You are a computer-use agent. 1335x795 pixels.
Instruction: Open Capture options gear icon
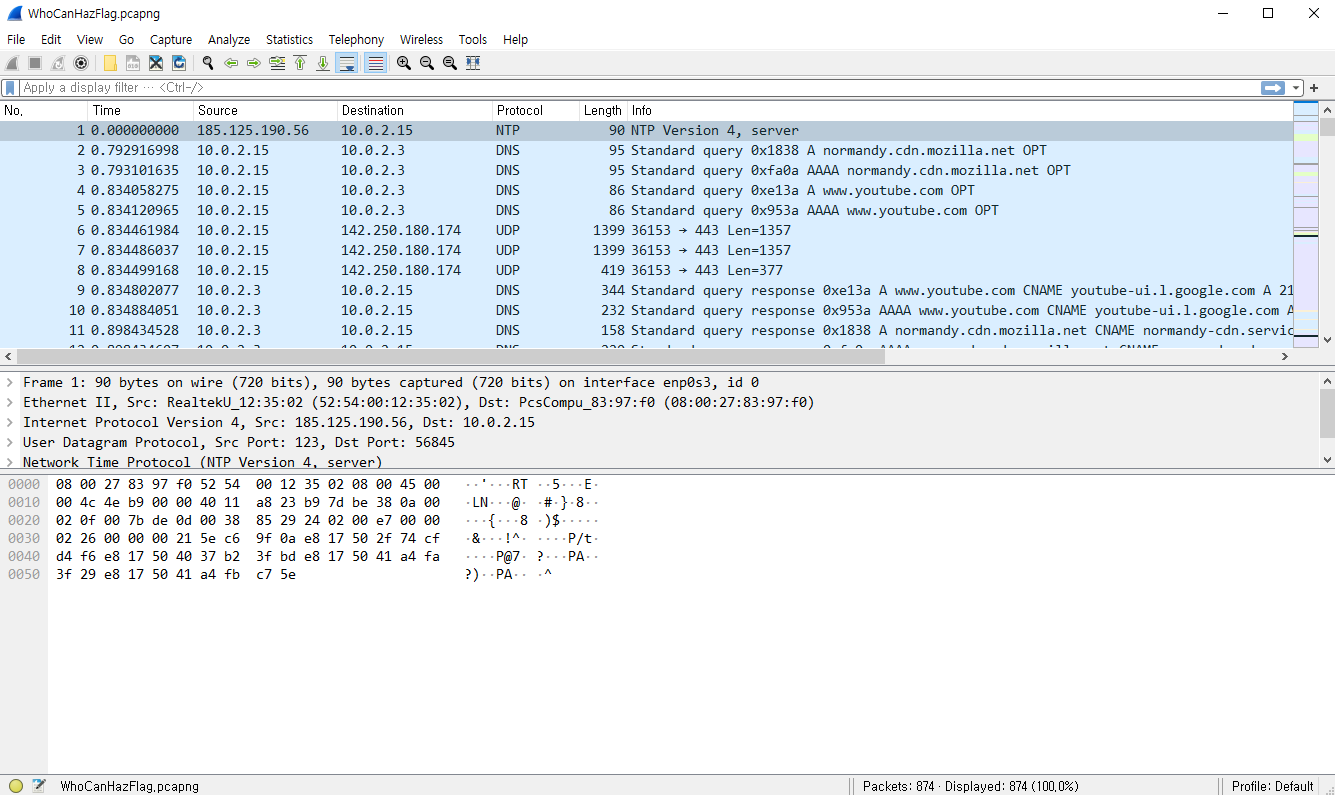click(x=81, y=63)
